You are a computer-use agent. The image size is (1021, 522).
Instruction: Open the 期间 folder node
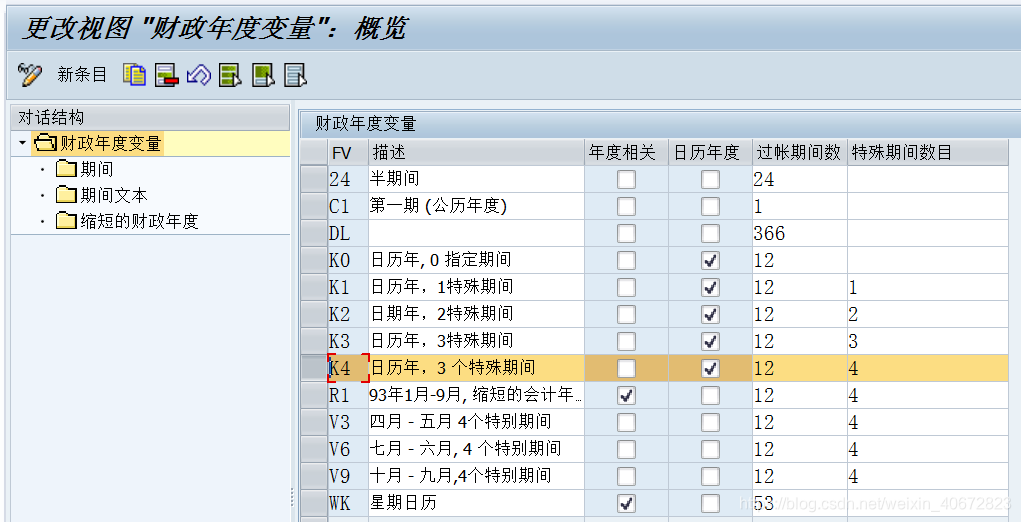pyautogui.click(x=96, y=169)
